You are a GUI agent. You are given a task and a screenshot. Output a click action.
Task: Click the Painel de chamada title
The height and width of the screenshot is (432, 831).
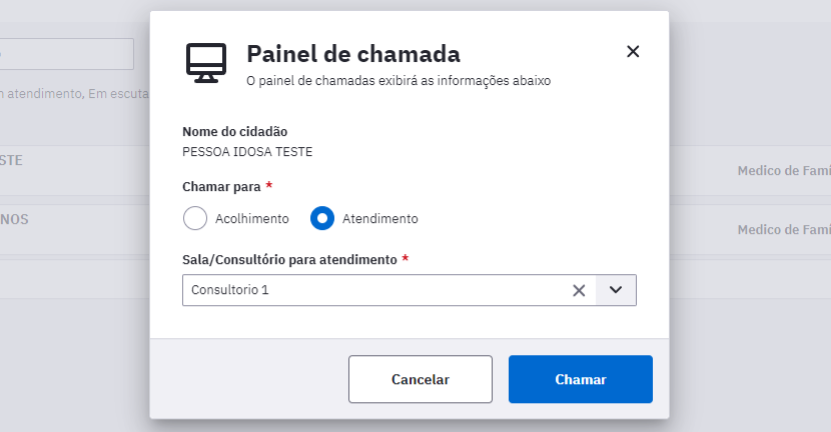tap(353, 54)
